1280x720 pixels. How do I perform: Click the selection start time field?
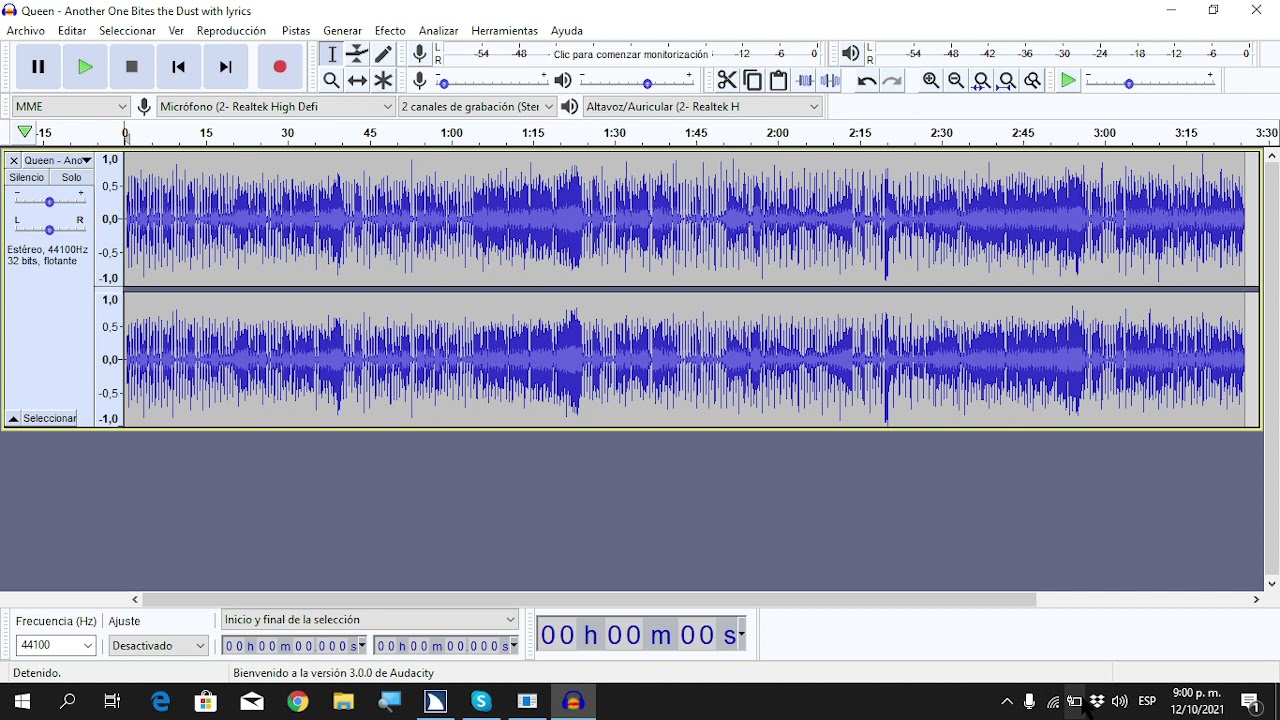tap(294, 646)
